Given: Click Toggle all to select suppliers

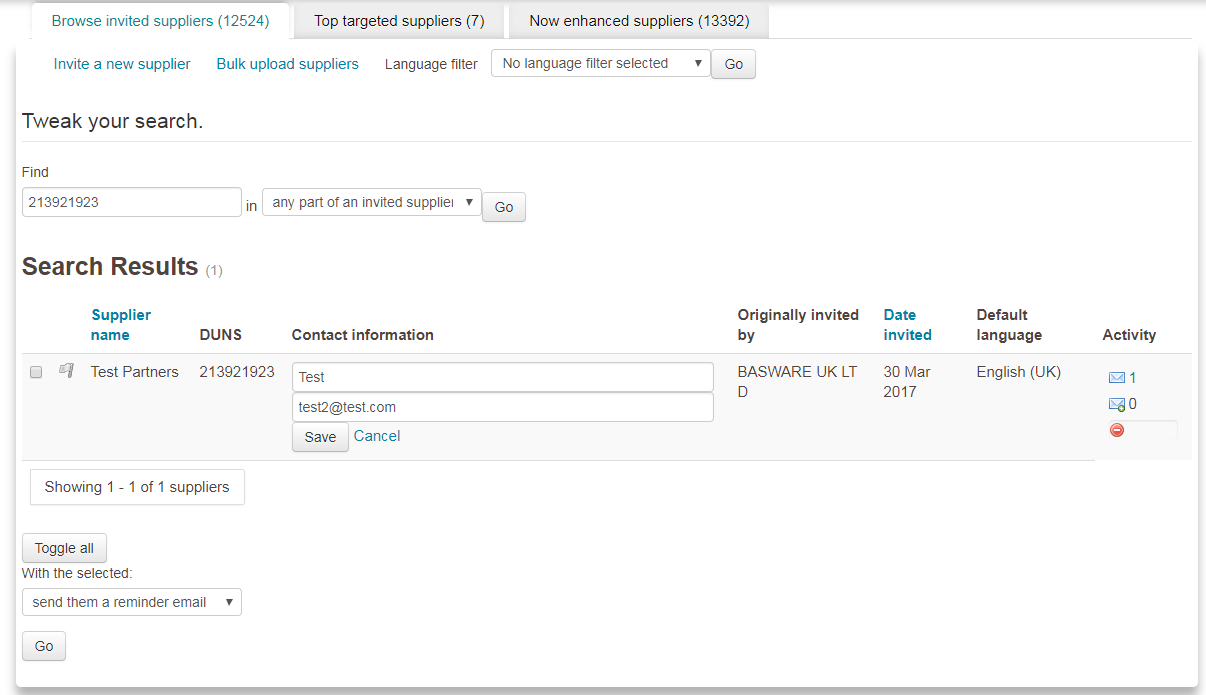Looking at the screenshot, I should click(x=64, y=548).
